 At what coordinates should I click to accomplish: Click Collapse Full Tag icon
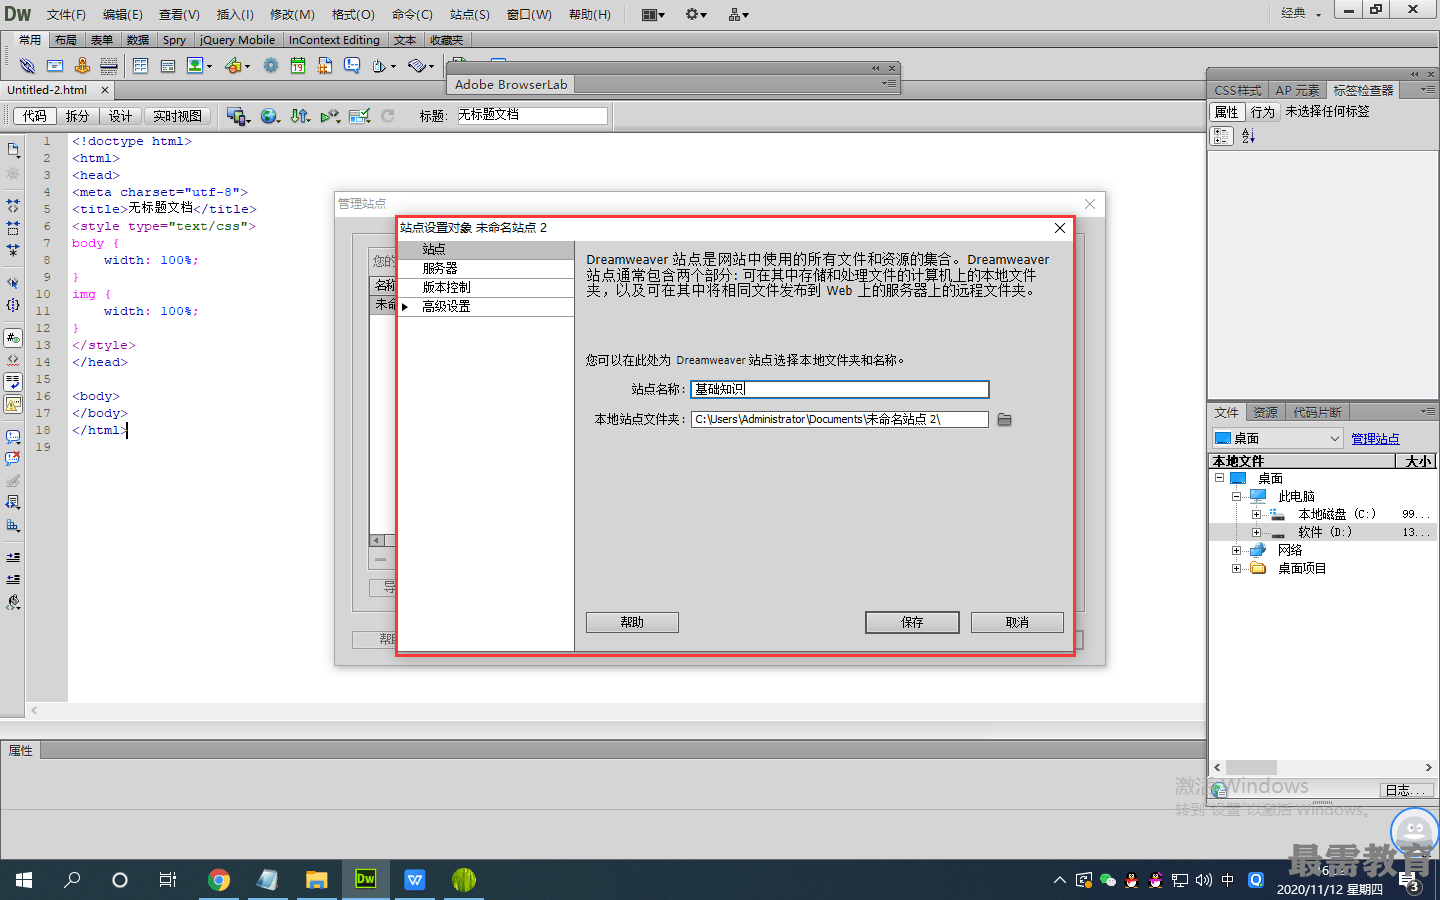pos(13,204)
